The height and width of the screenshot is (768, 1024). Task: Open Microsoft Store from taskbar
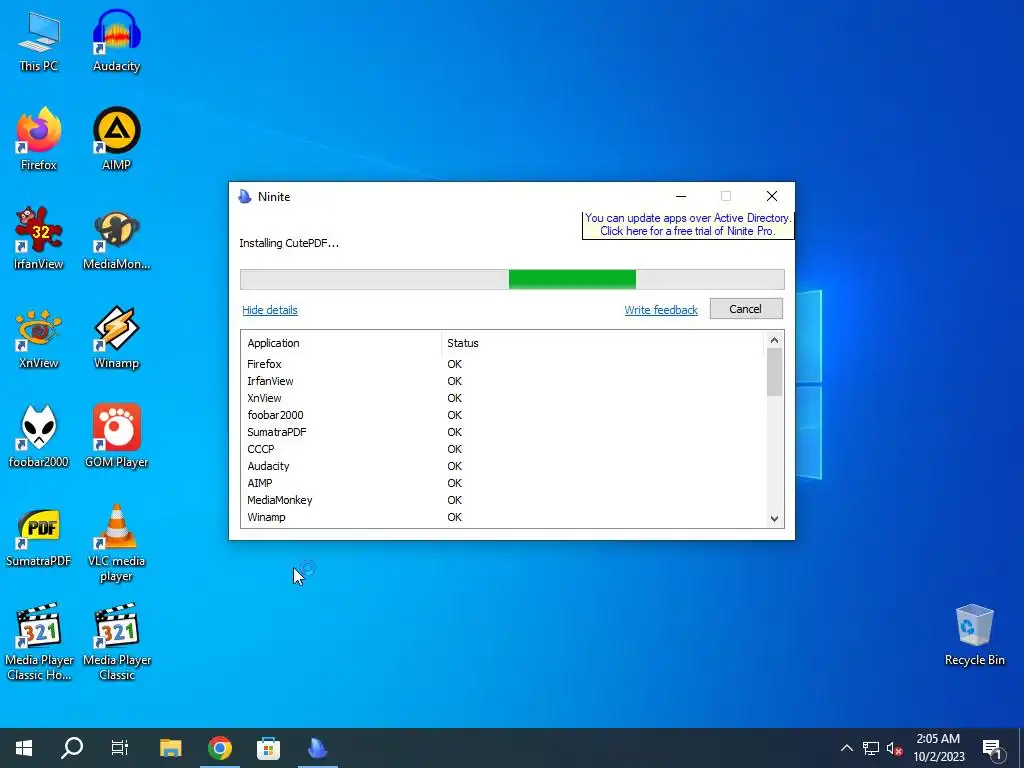[x=268, y=748]
